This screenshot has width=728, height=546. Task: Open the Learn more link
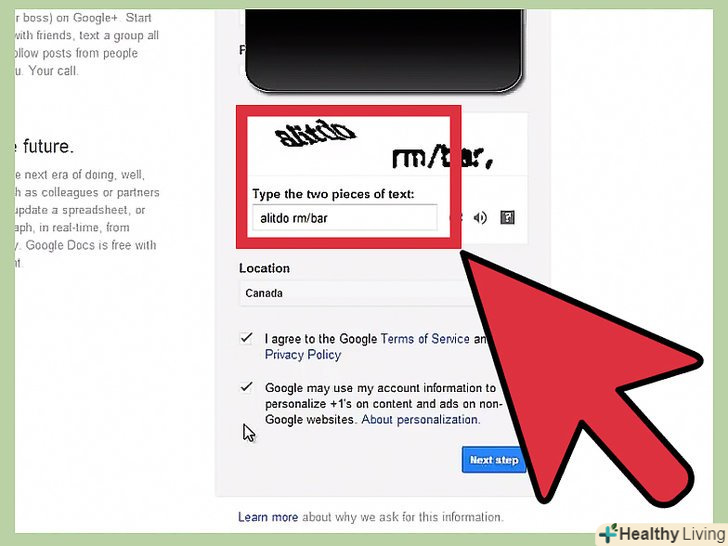[x=268, y=517]
